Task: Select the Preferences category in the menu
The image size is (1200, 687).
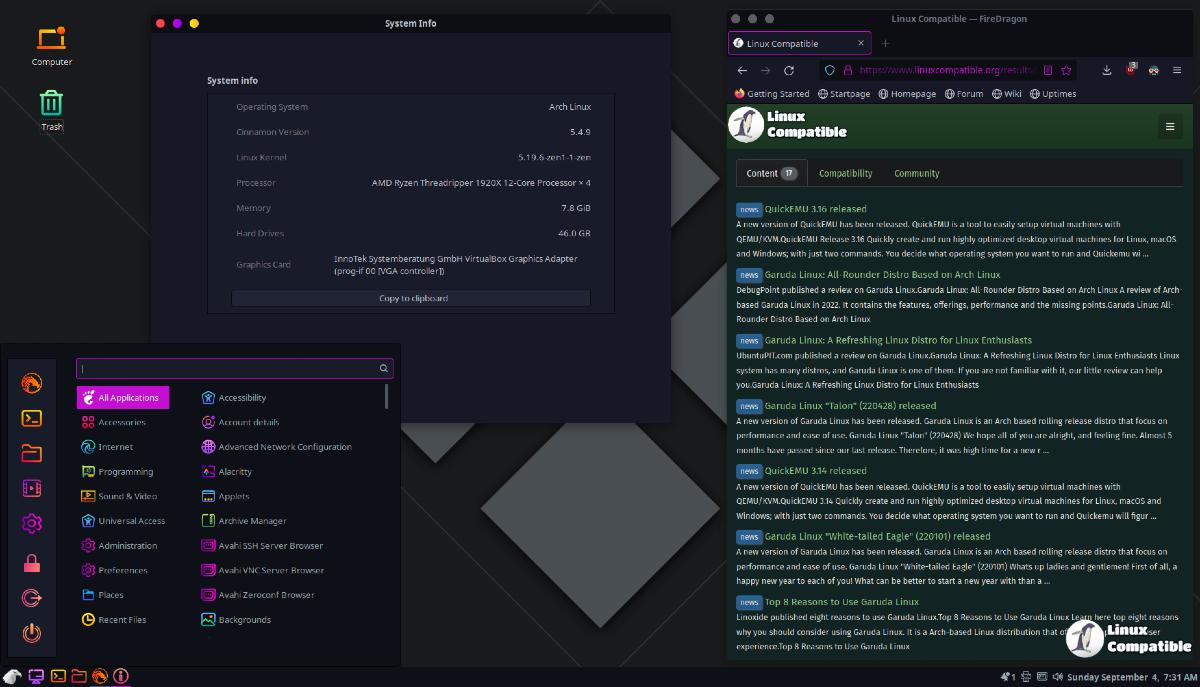Action: coord(122,570)
